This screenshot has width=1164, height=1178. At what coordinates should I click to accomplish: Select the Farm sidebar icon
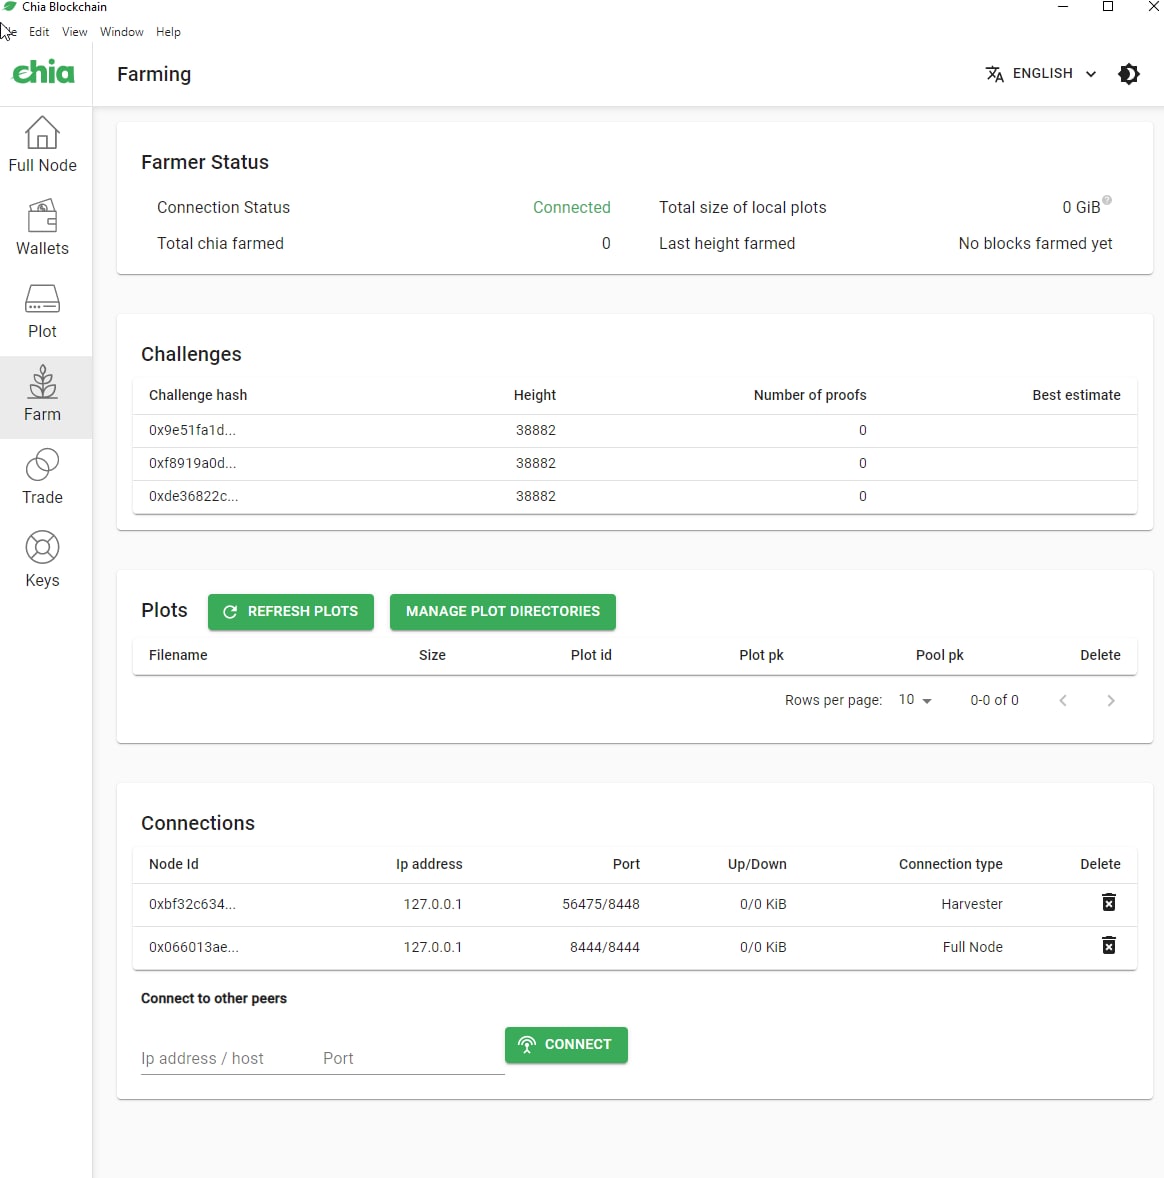pos(43,382)
